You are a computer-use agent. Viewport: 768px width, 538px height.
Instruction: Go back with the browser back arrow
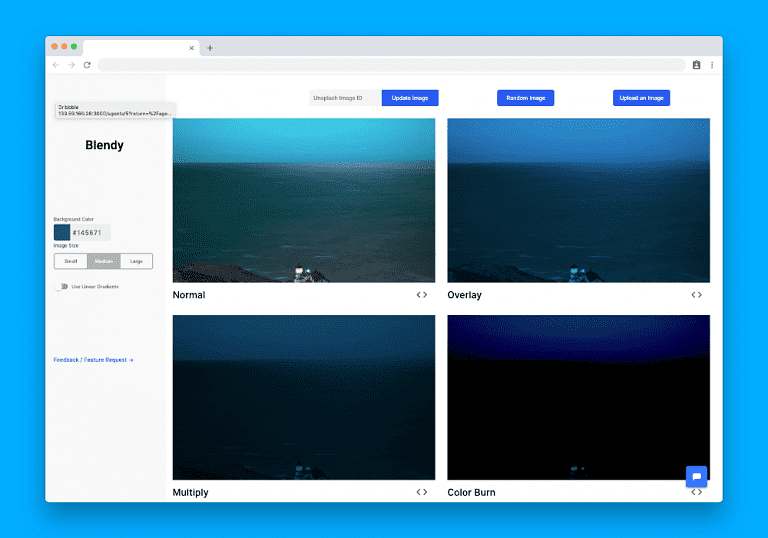point(56,65)
